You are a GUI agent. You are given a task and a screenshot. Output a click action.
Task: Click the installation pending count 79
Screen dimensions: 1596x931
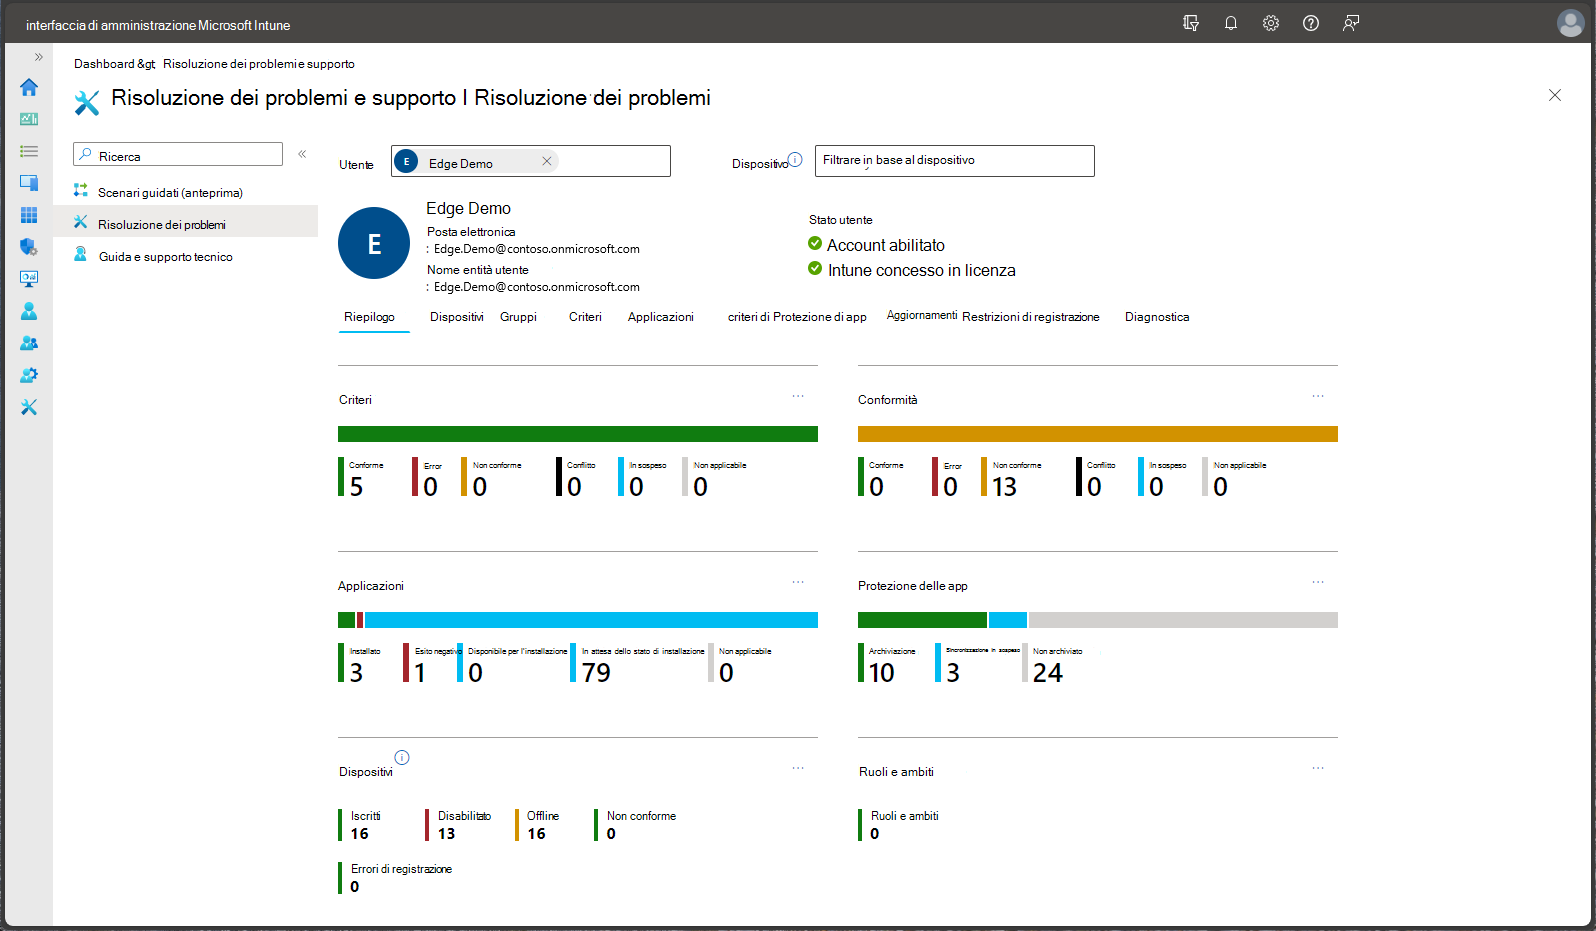click(x=597, y=673)
